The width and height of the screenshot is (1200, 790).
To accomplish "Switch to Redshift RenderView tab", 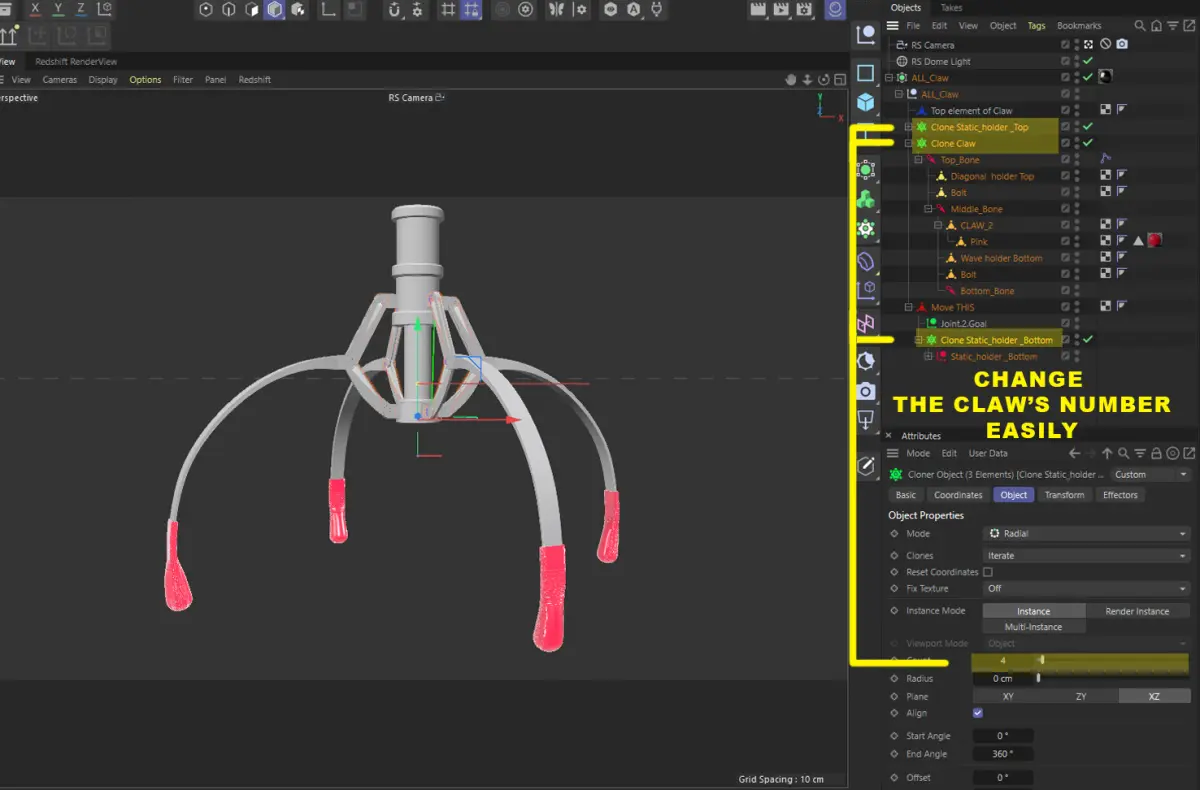I will pos(76,62).
